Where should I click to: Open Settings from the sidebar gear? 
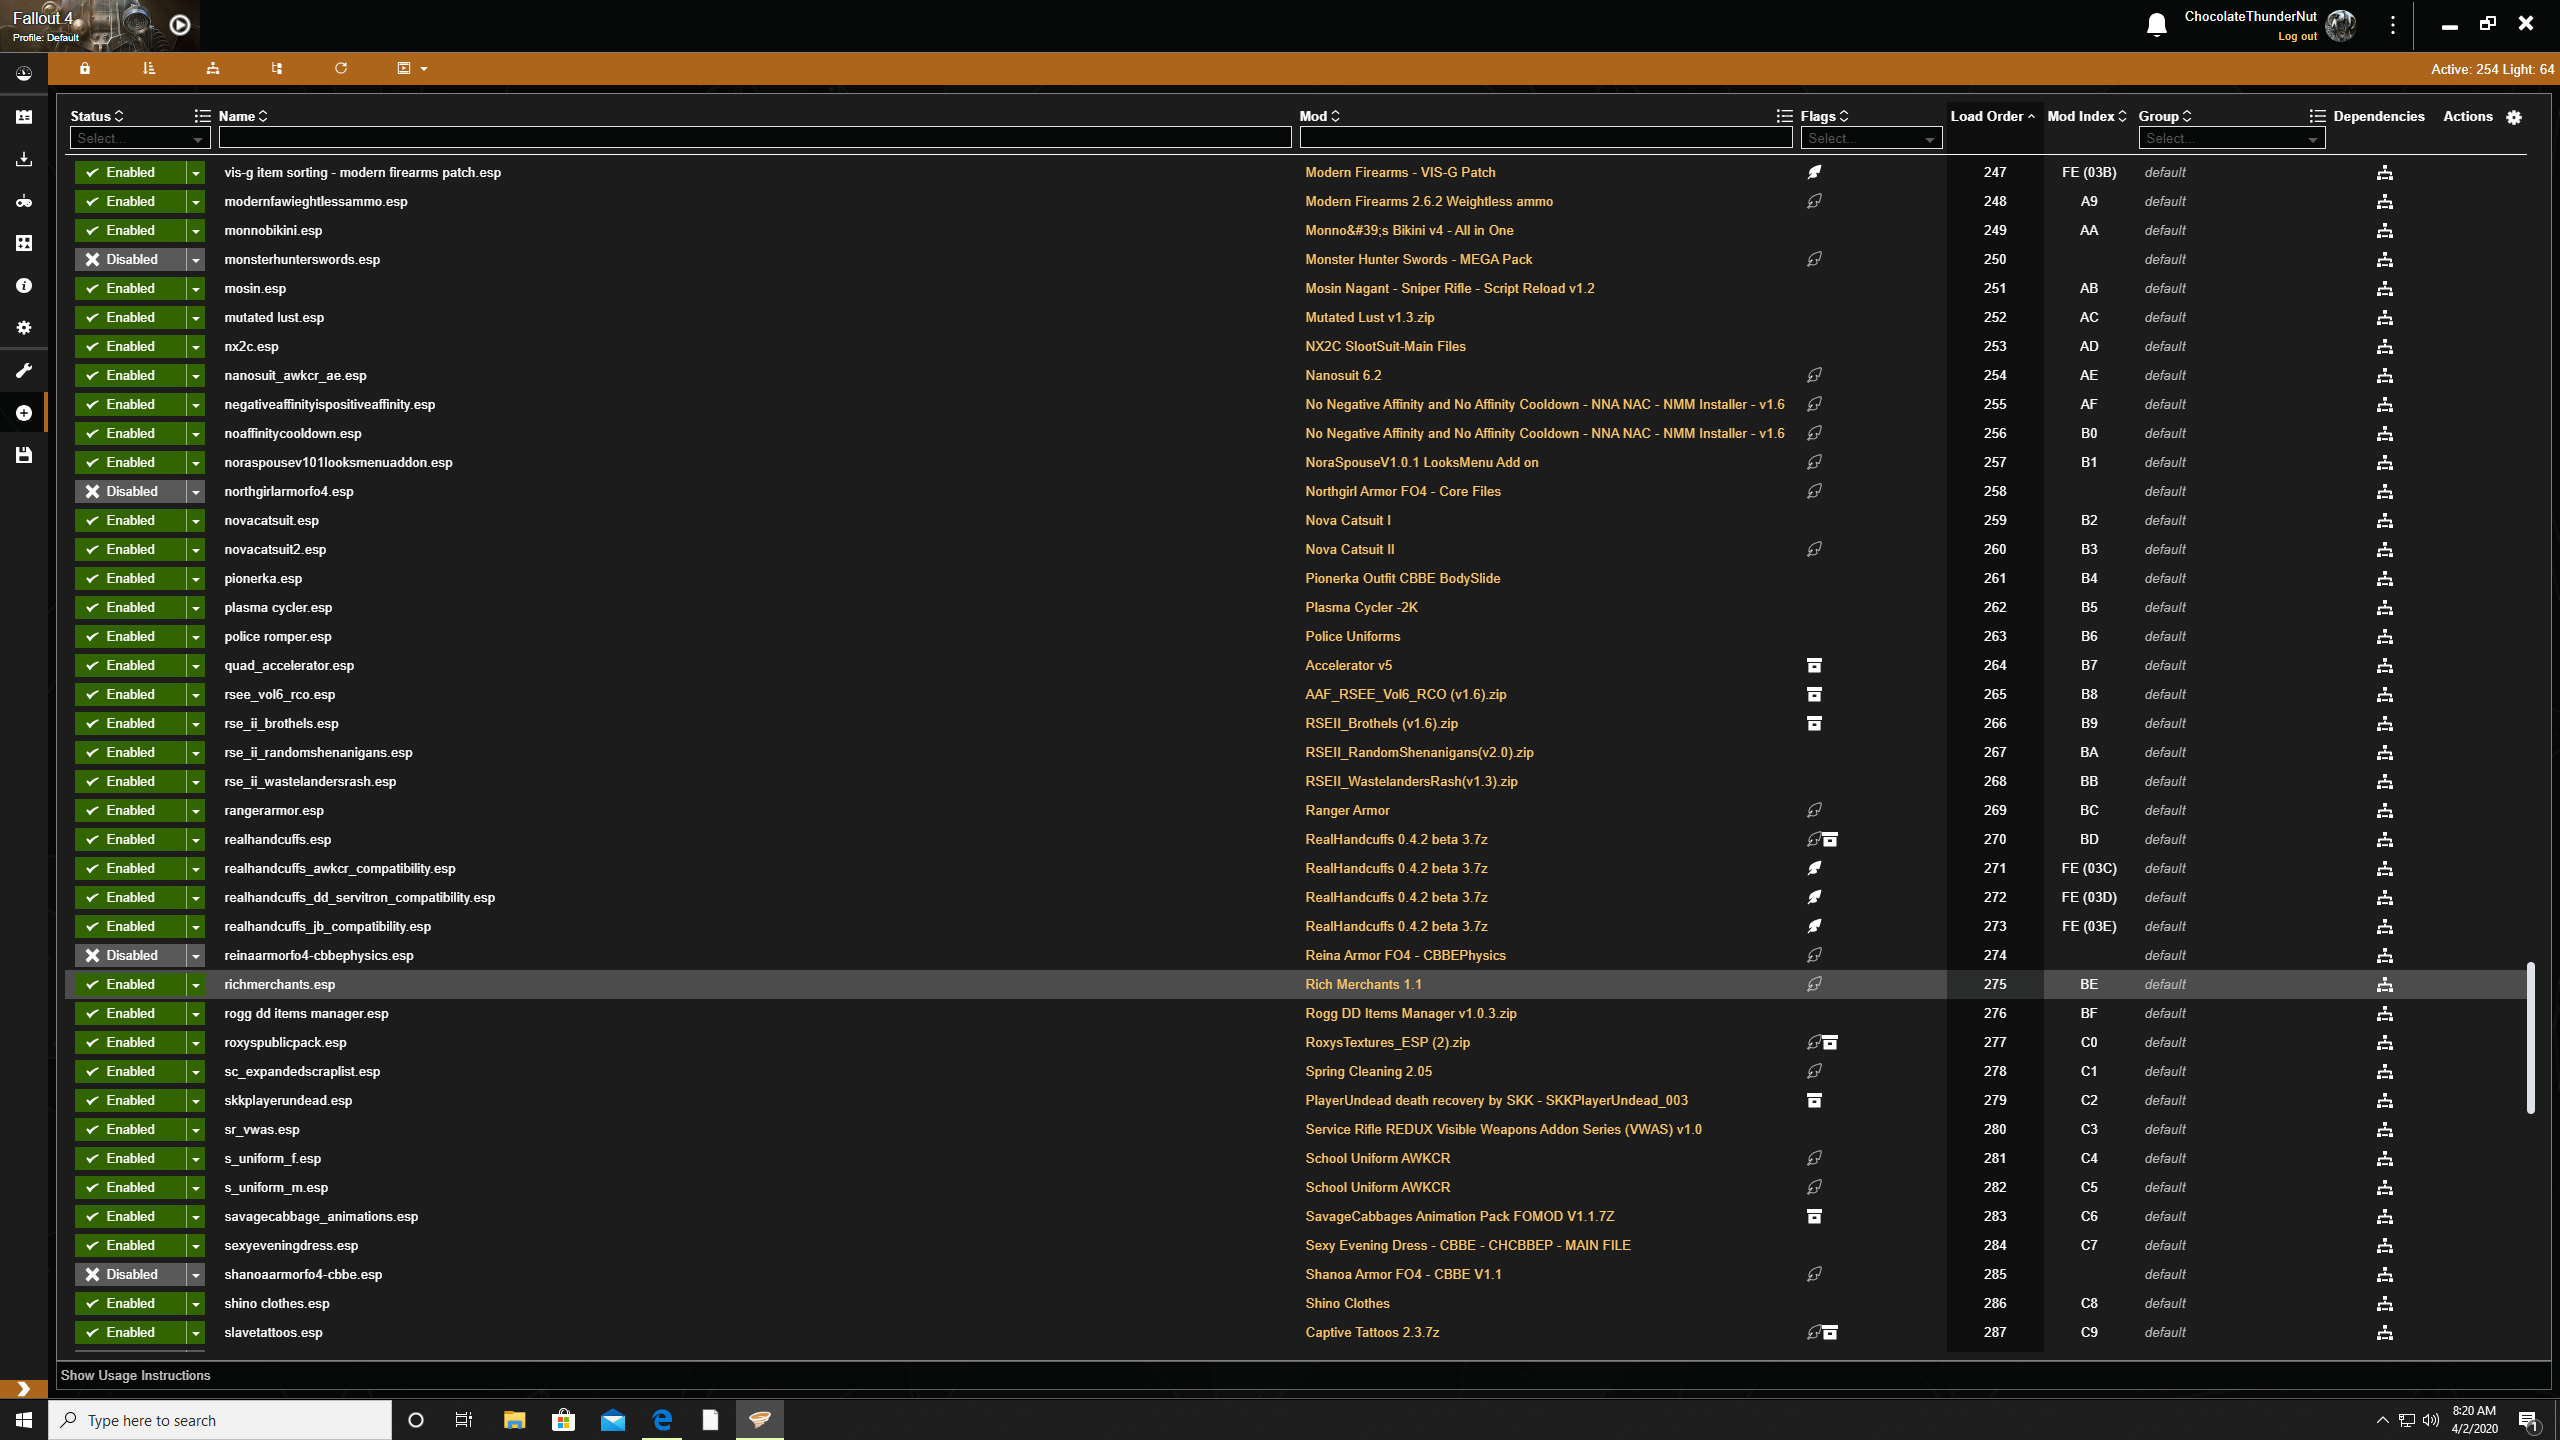24,328
